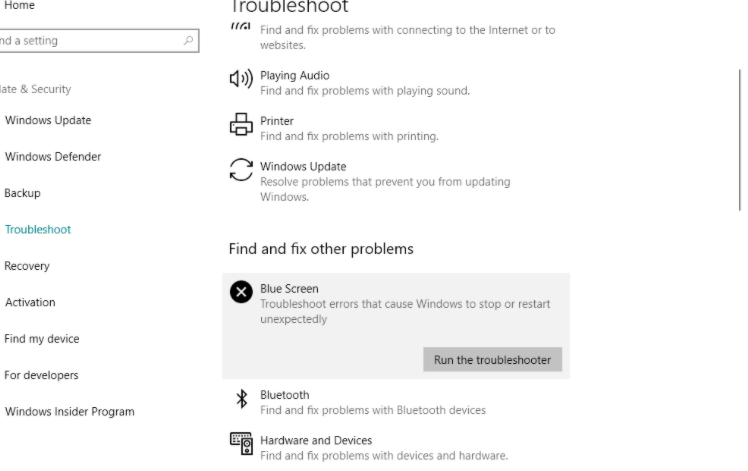Go to the Backup settings page
The image size is (748, 471).
[22, 193]
